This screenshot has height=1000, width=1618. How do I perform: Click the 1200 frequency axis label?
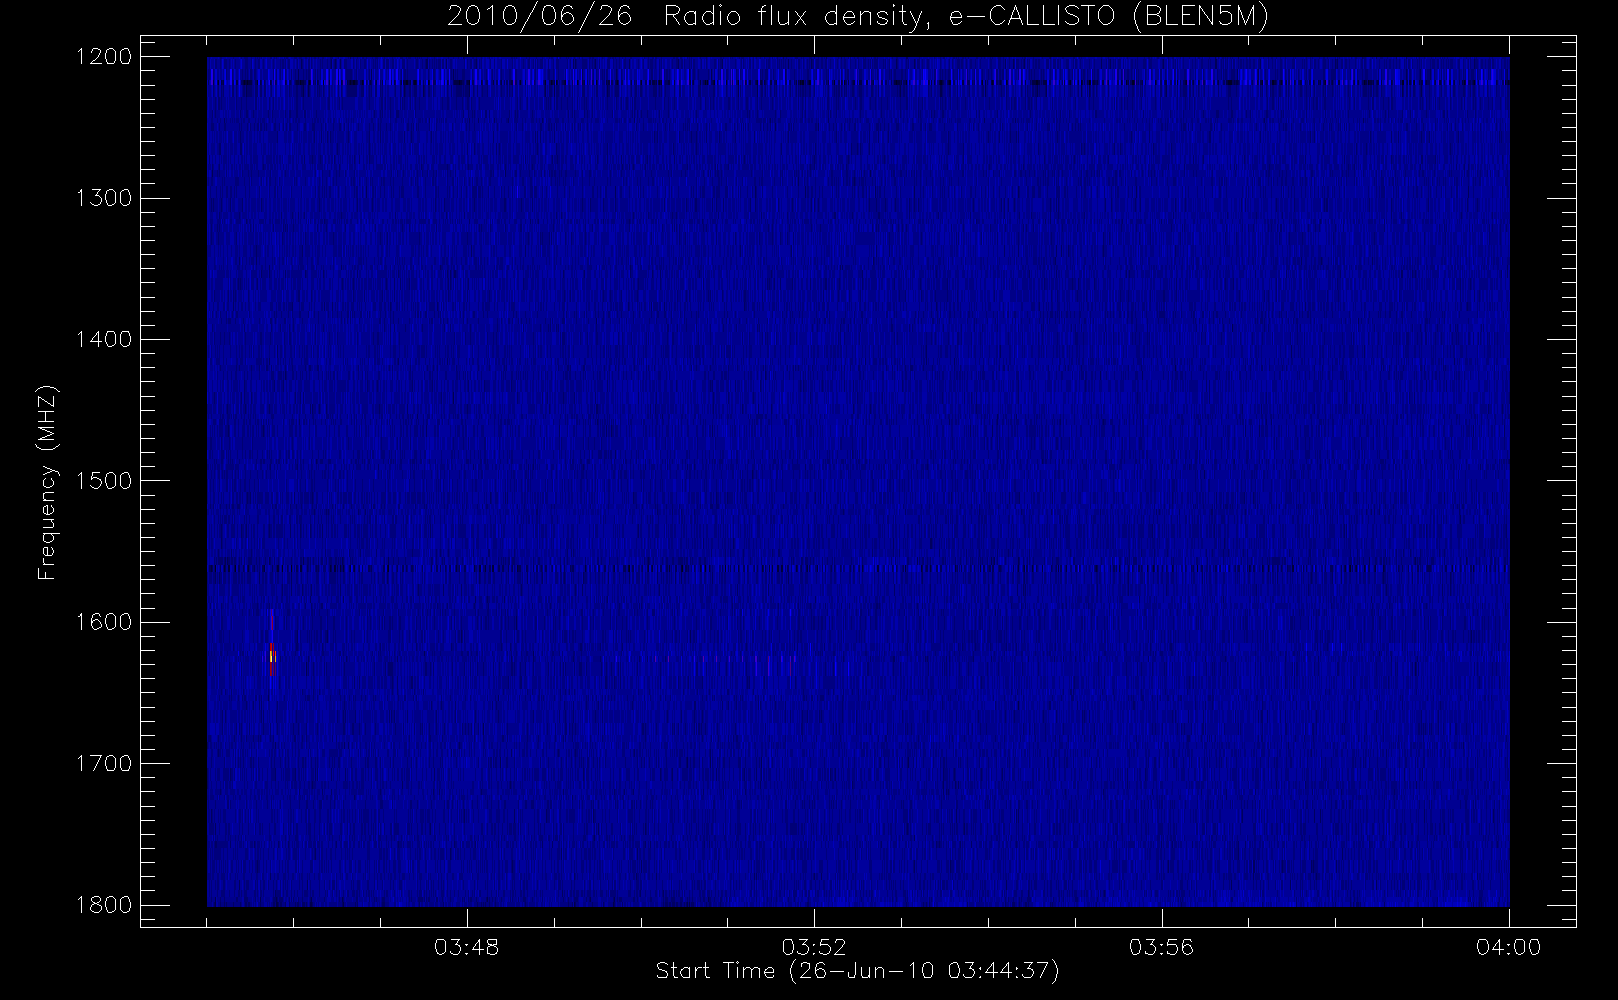(106, 57)
